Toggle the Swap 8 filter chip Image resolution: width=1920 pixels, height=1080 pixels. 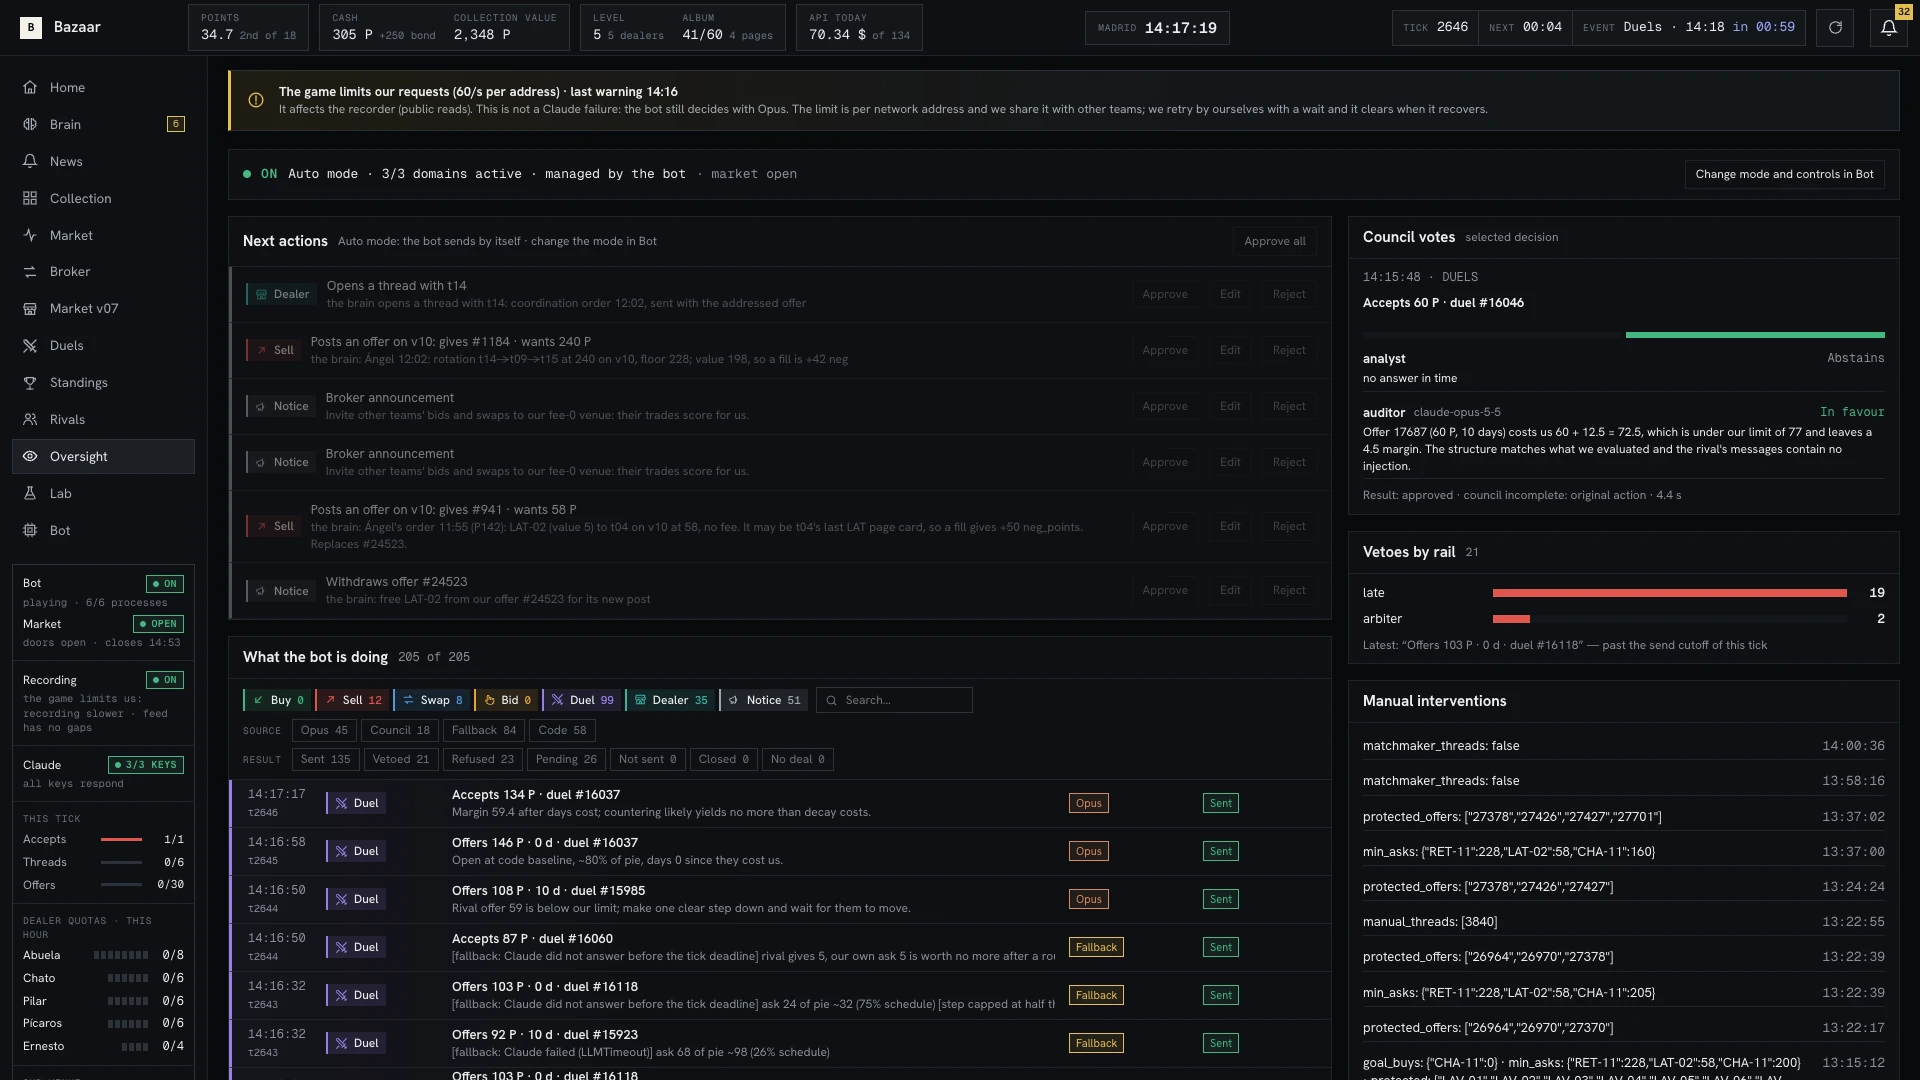pyautogui.click(x=432, y=700)
